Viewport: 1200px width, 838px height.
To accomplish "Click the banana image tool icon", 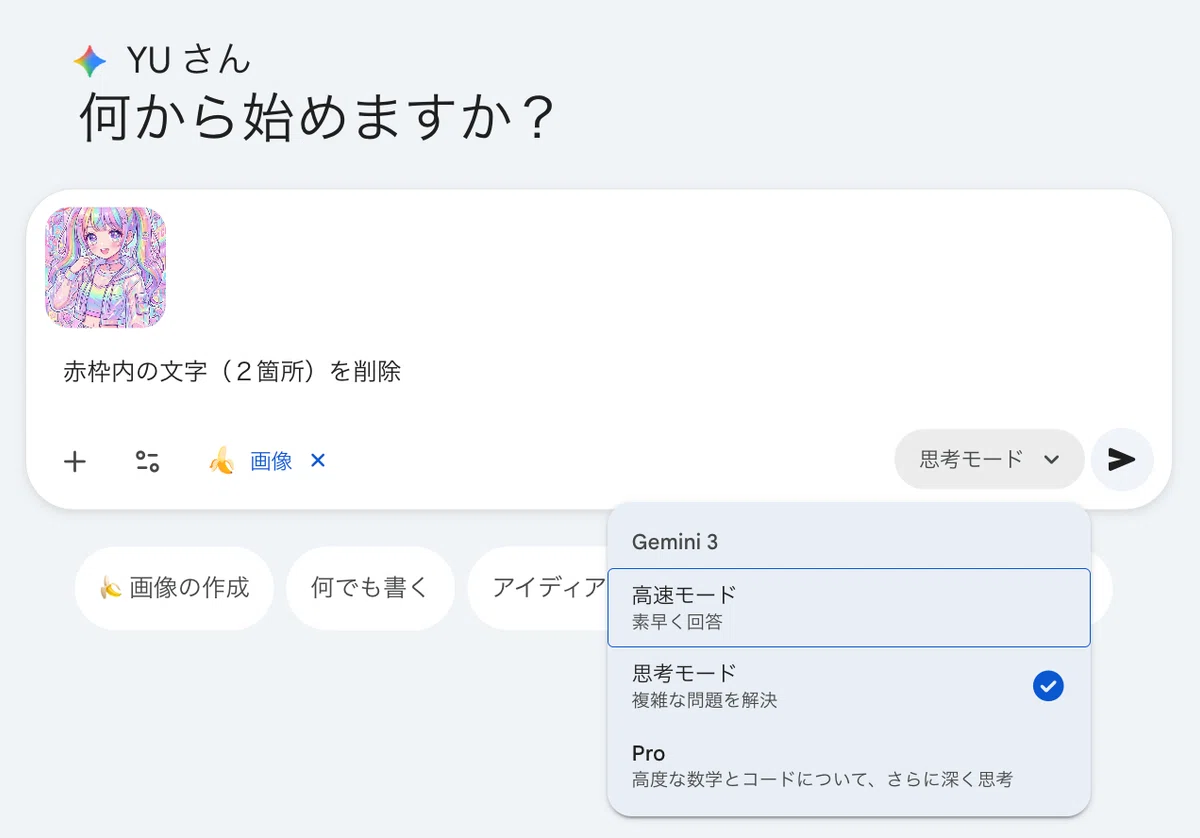I will point(221,460).
